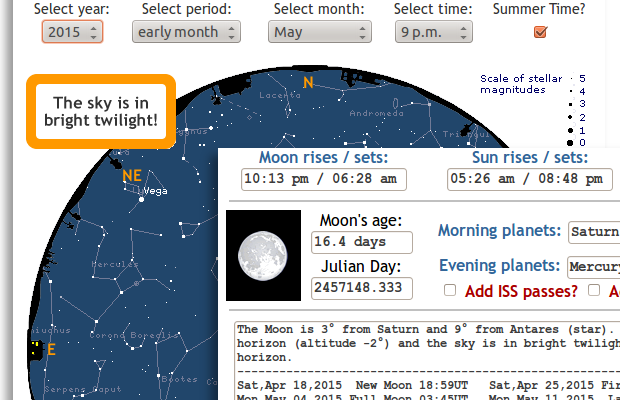Image resolution: width=620 pixels, height=400 pixels.
Task: Click the Sat, Apr 18, 2015 New Moon line
Action: pos(353,385)
